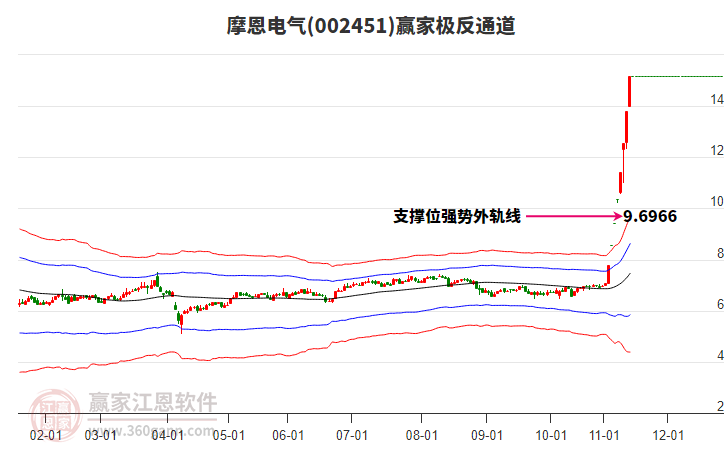Image resolution: width=726 pixels, height=450 pixels.
Task: Click the chart title 摩恩电气(002451)赢家极反通道
Action: (x=370, y=26)
